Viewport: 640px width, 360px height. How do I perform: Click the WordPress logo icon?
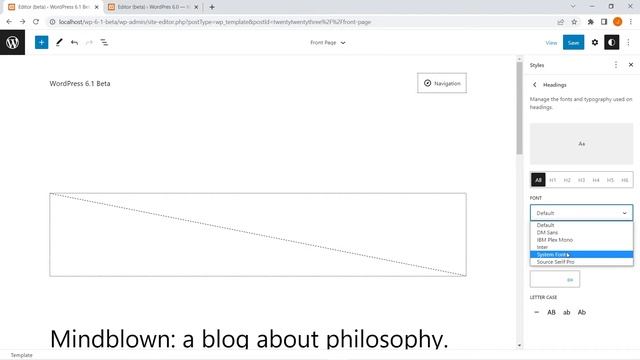(12, 42)
